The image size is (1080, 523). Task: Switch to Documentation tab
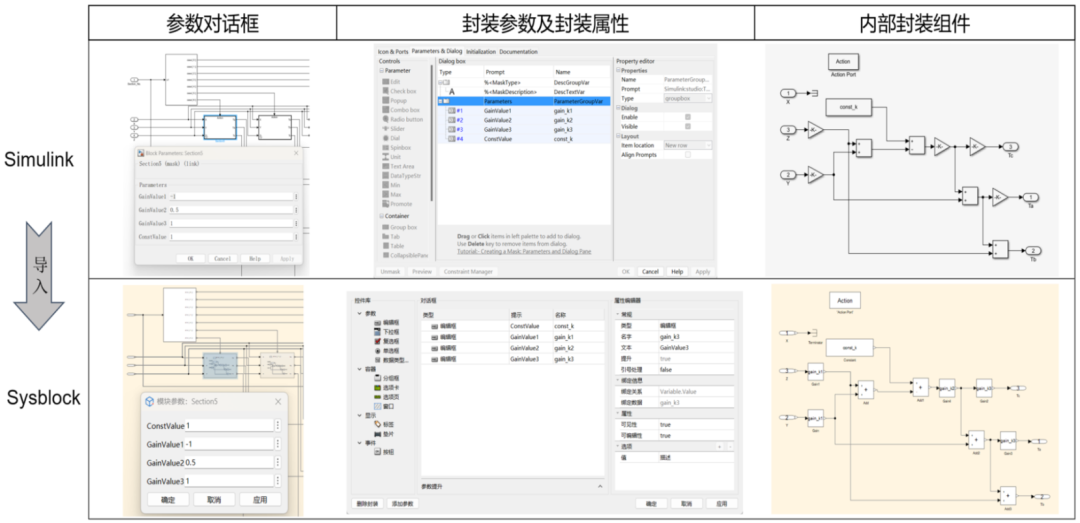click(518, 52)
